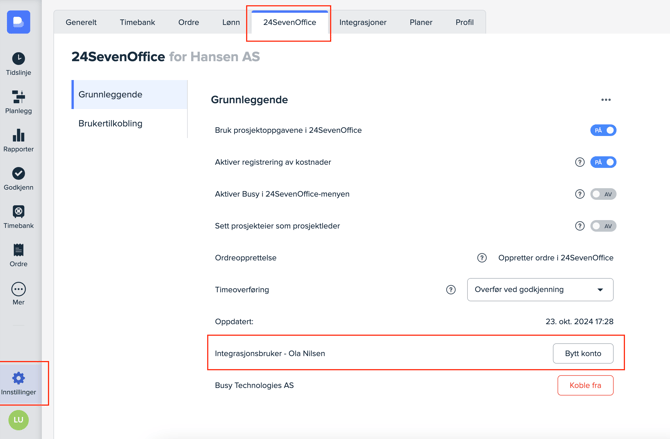Image resolution: width=670 pixels, height=439 pixels.
Task: Expand the Timeoverføring dropdown
Action: pos(540,290)
